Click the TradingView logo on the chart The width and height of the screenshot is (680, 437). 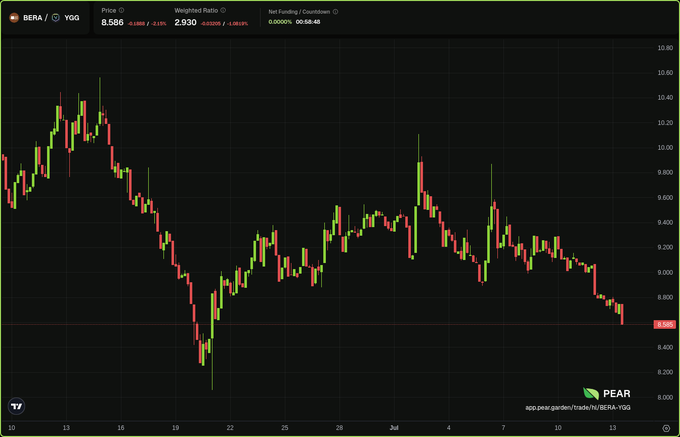[16, 406]
